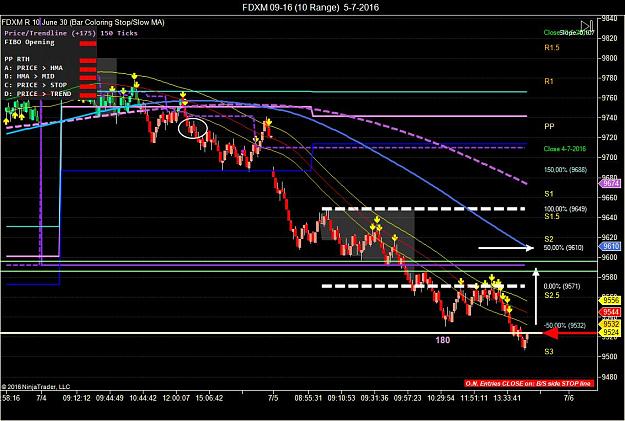Click the PP RTH label
This screenshot has height=421, width=625.
pyautogui.click(x=17, y=59)
